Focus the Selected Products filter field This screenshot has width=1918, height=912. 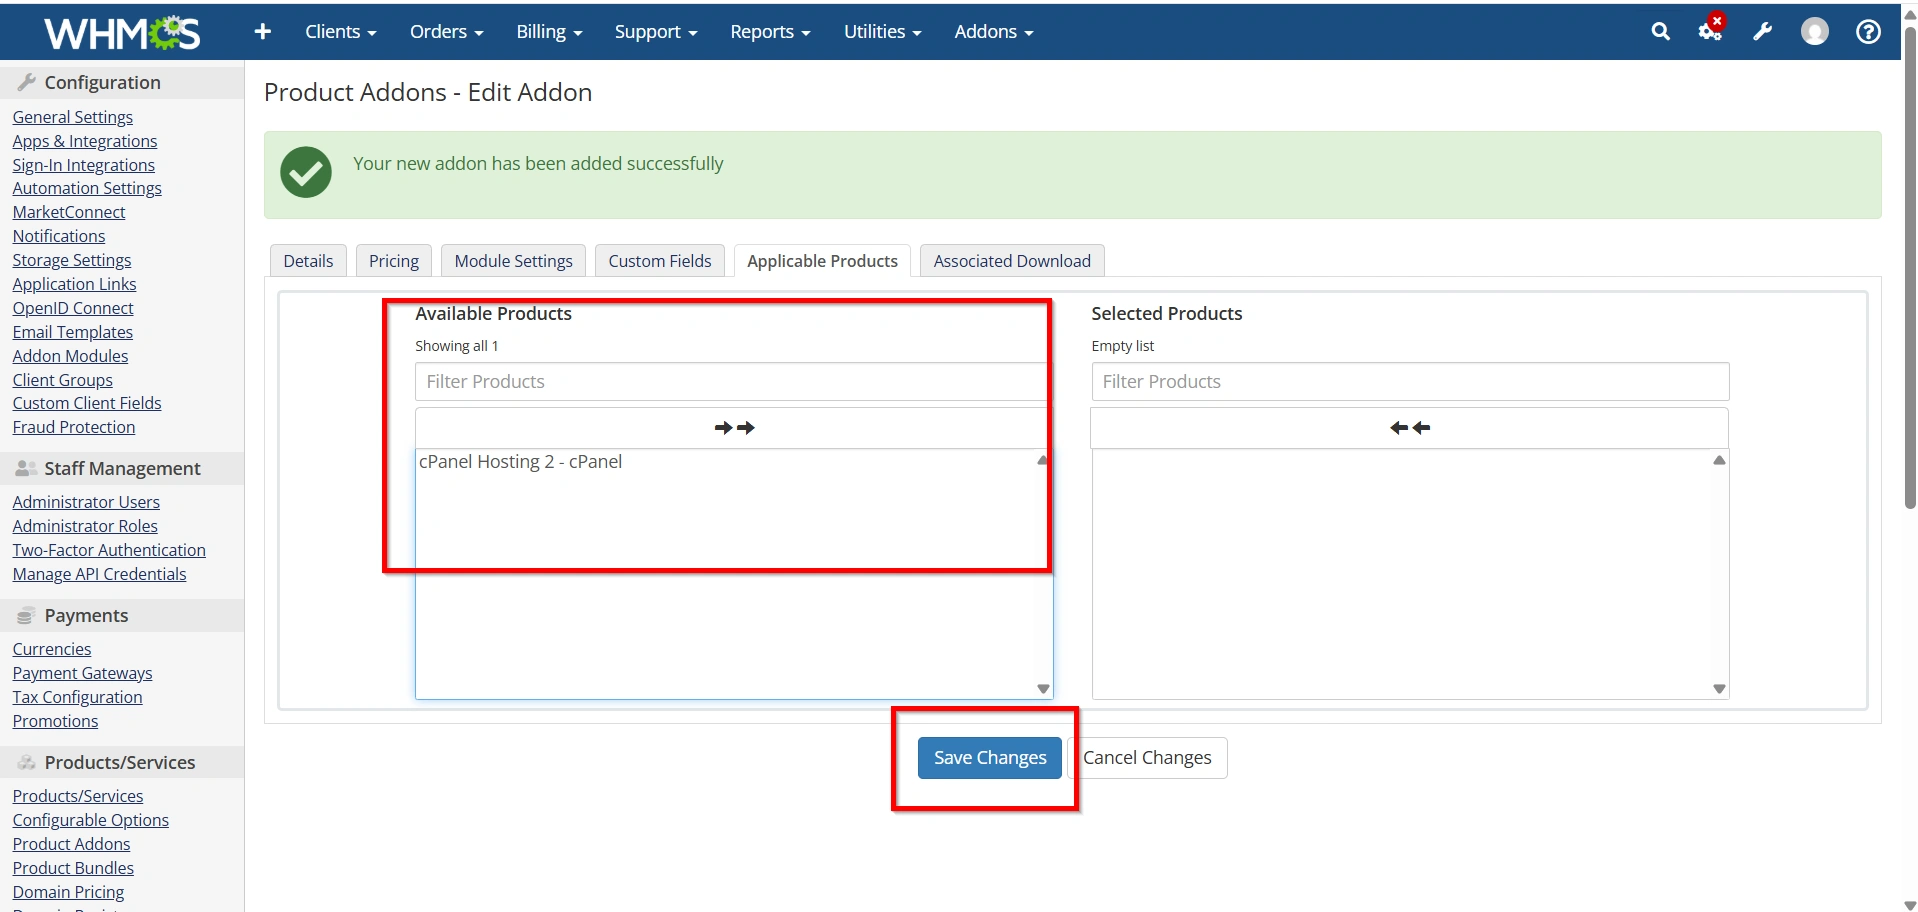pos(1410,382)
